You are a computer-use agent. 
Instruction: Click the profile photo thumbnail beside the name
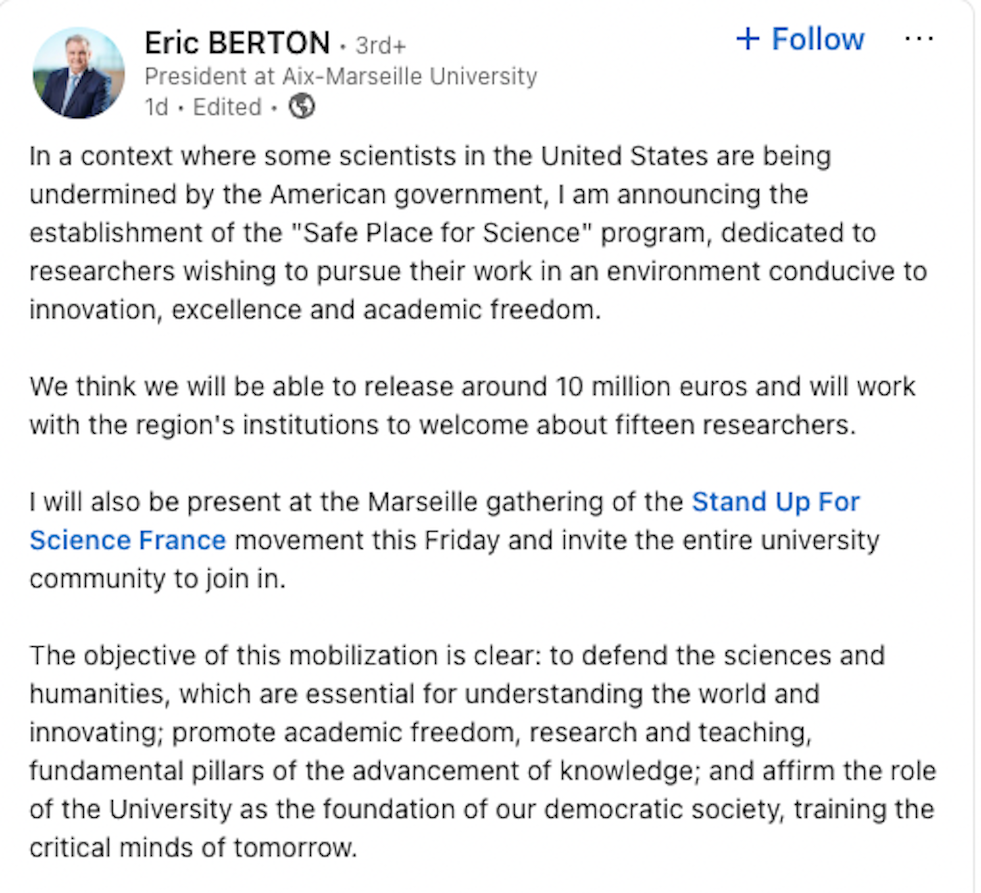[79, 70]
